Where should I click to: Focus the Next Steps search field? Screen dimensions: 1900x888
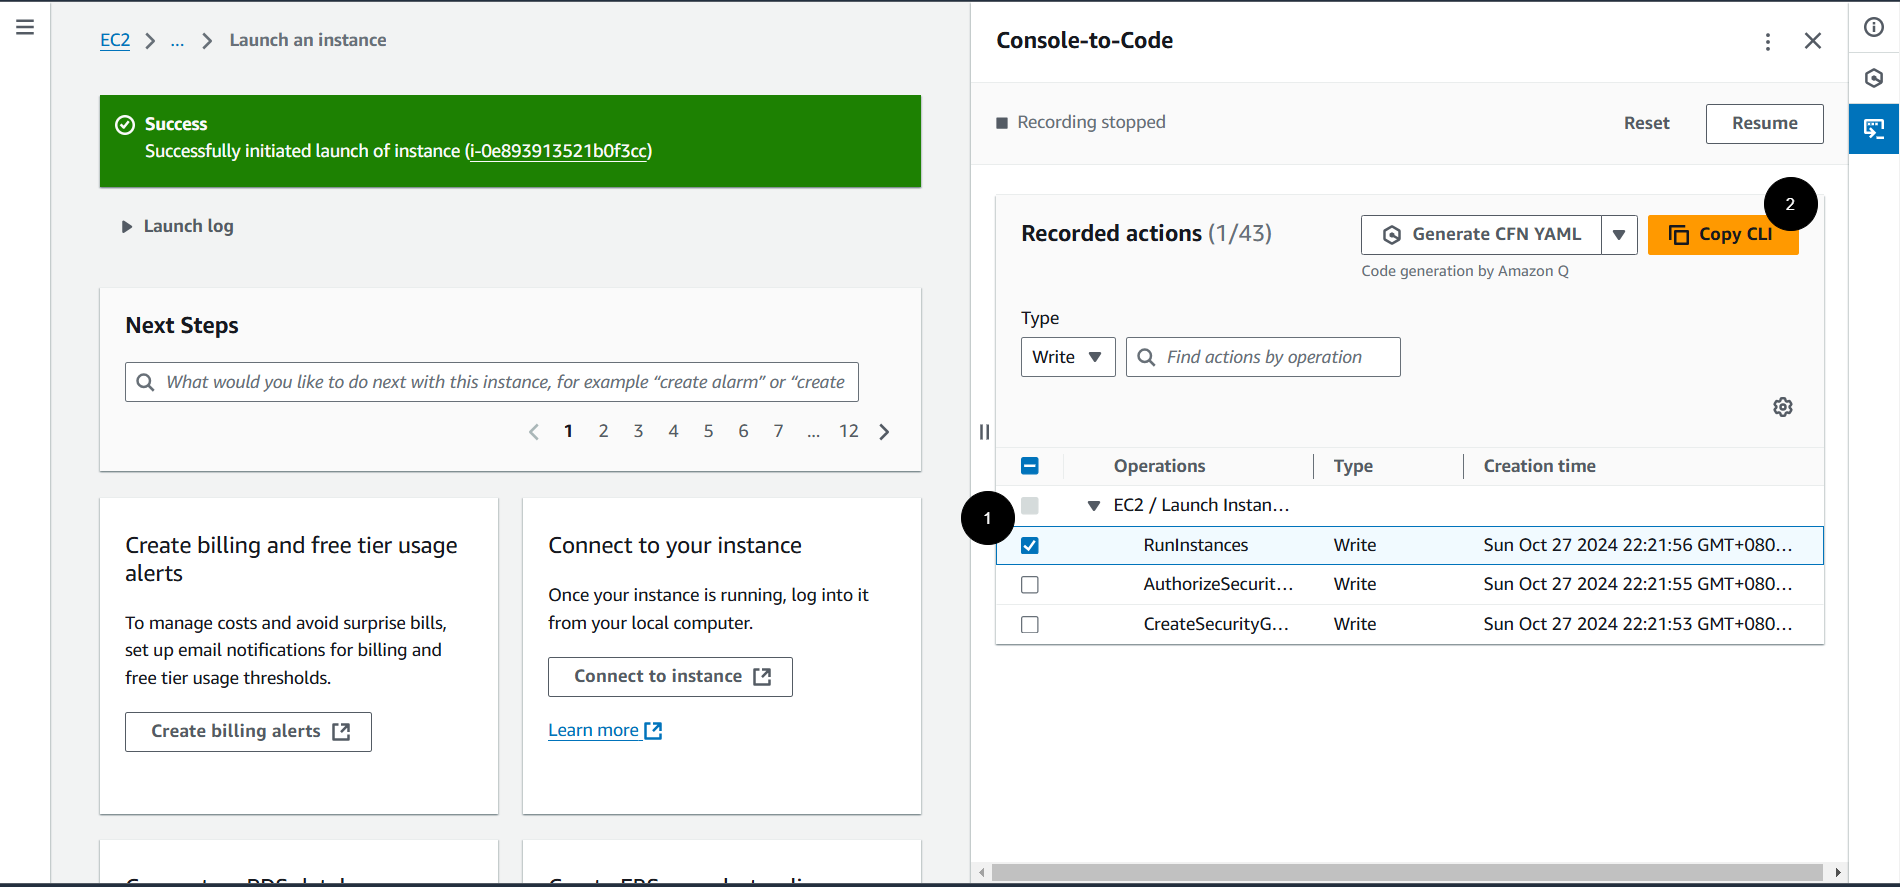coord(492,382)
